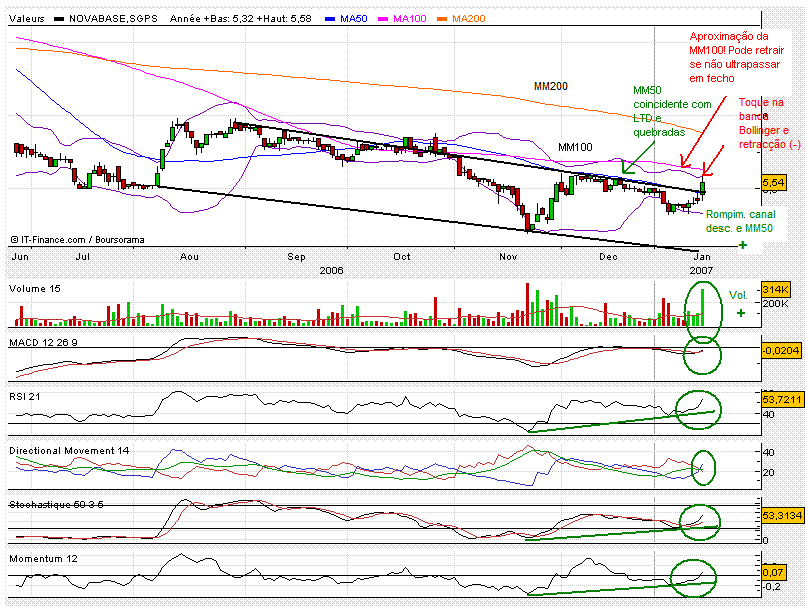Click the -0,0204 MACD value tag
Screen dimensions: 808x611
(x=781, y=350)
